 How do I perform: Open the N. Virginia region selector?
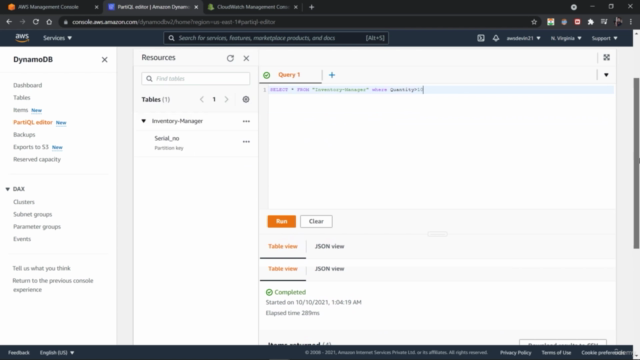(566, 38)
